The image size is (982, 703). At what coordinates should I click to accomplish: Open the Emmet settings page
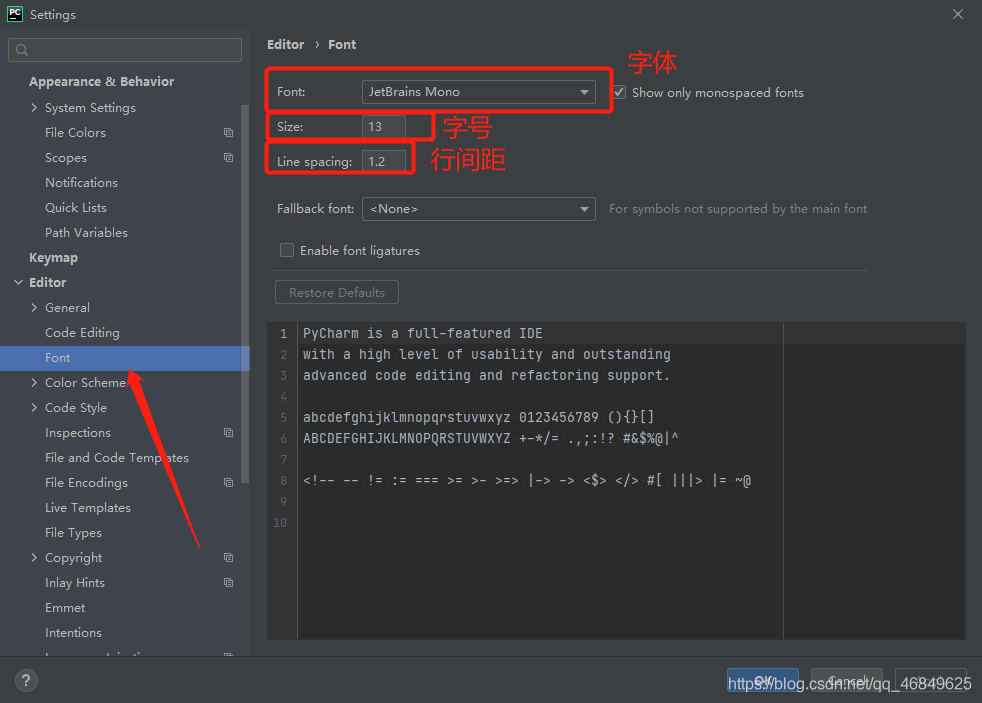[65, 608]
